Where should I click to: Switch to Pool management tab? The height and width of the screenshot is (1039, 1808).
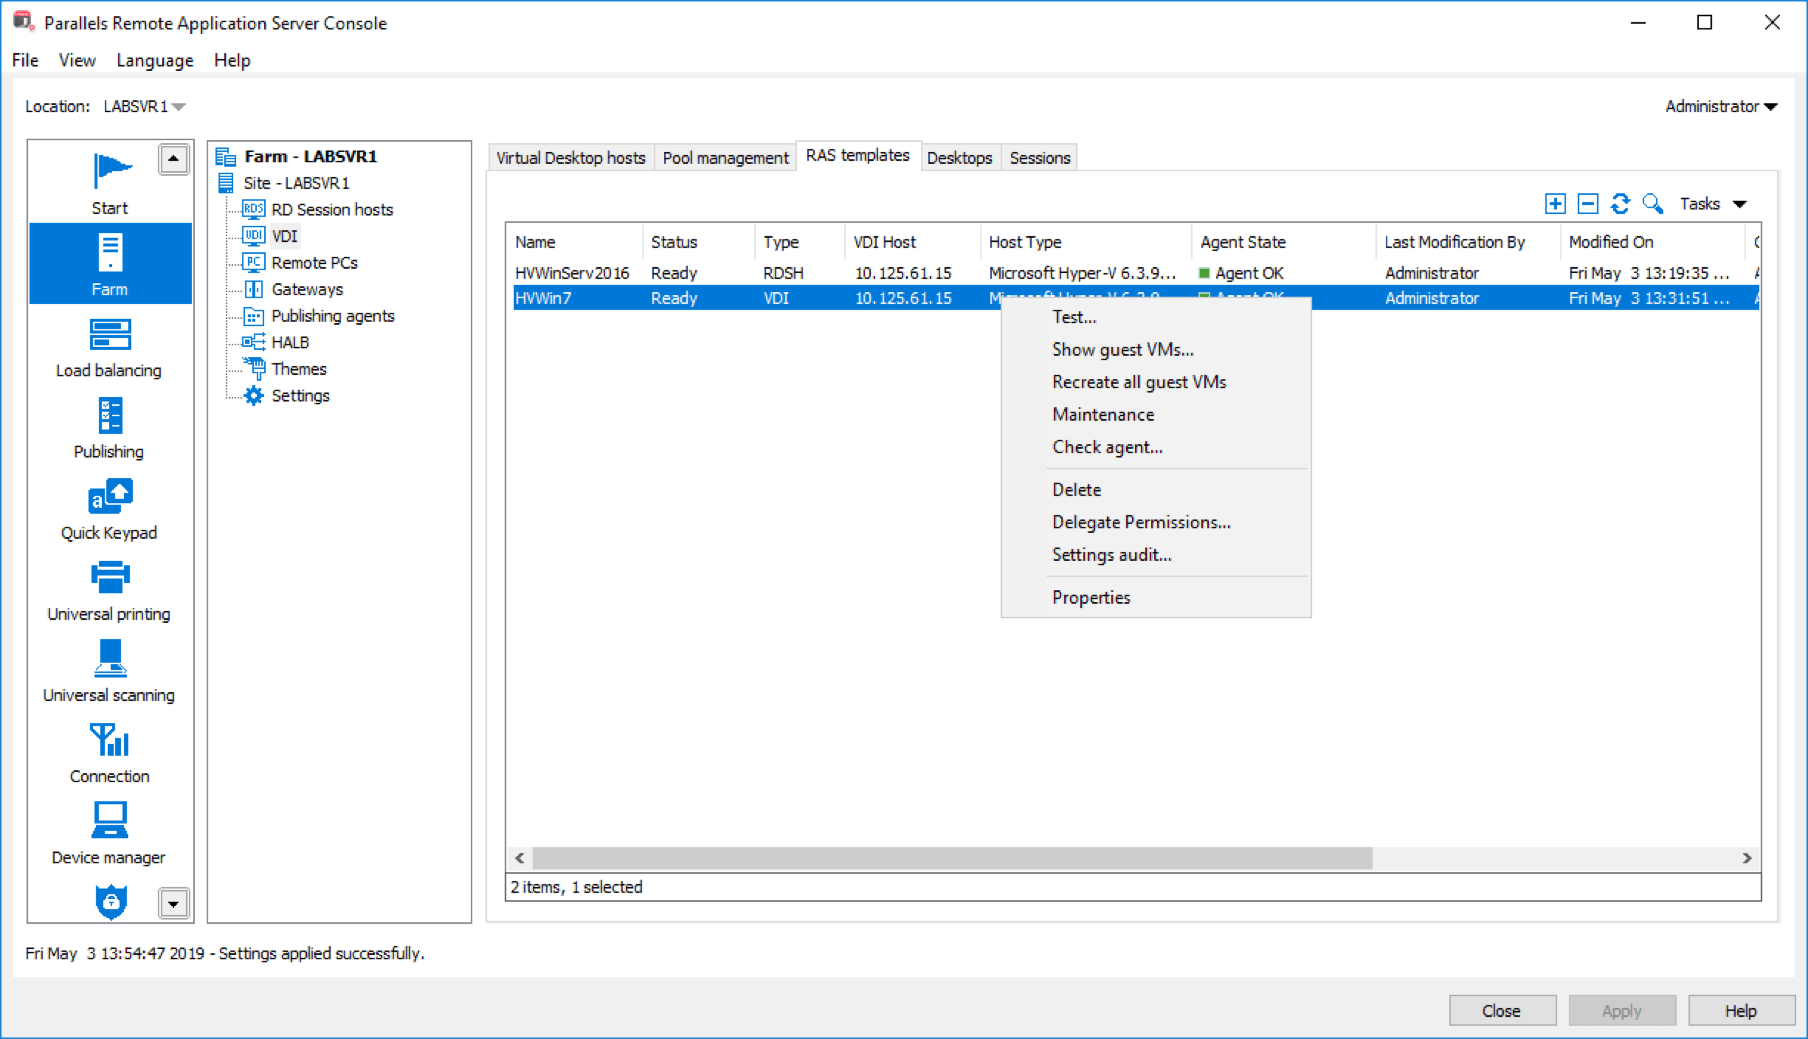(x=725, y=158)
